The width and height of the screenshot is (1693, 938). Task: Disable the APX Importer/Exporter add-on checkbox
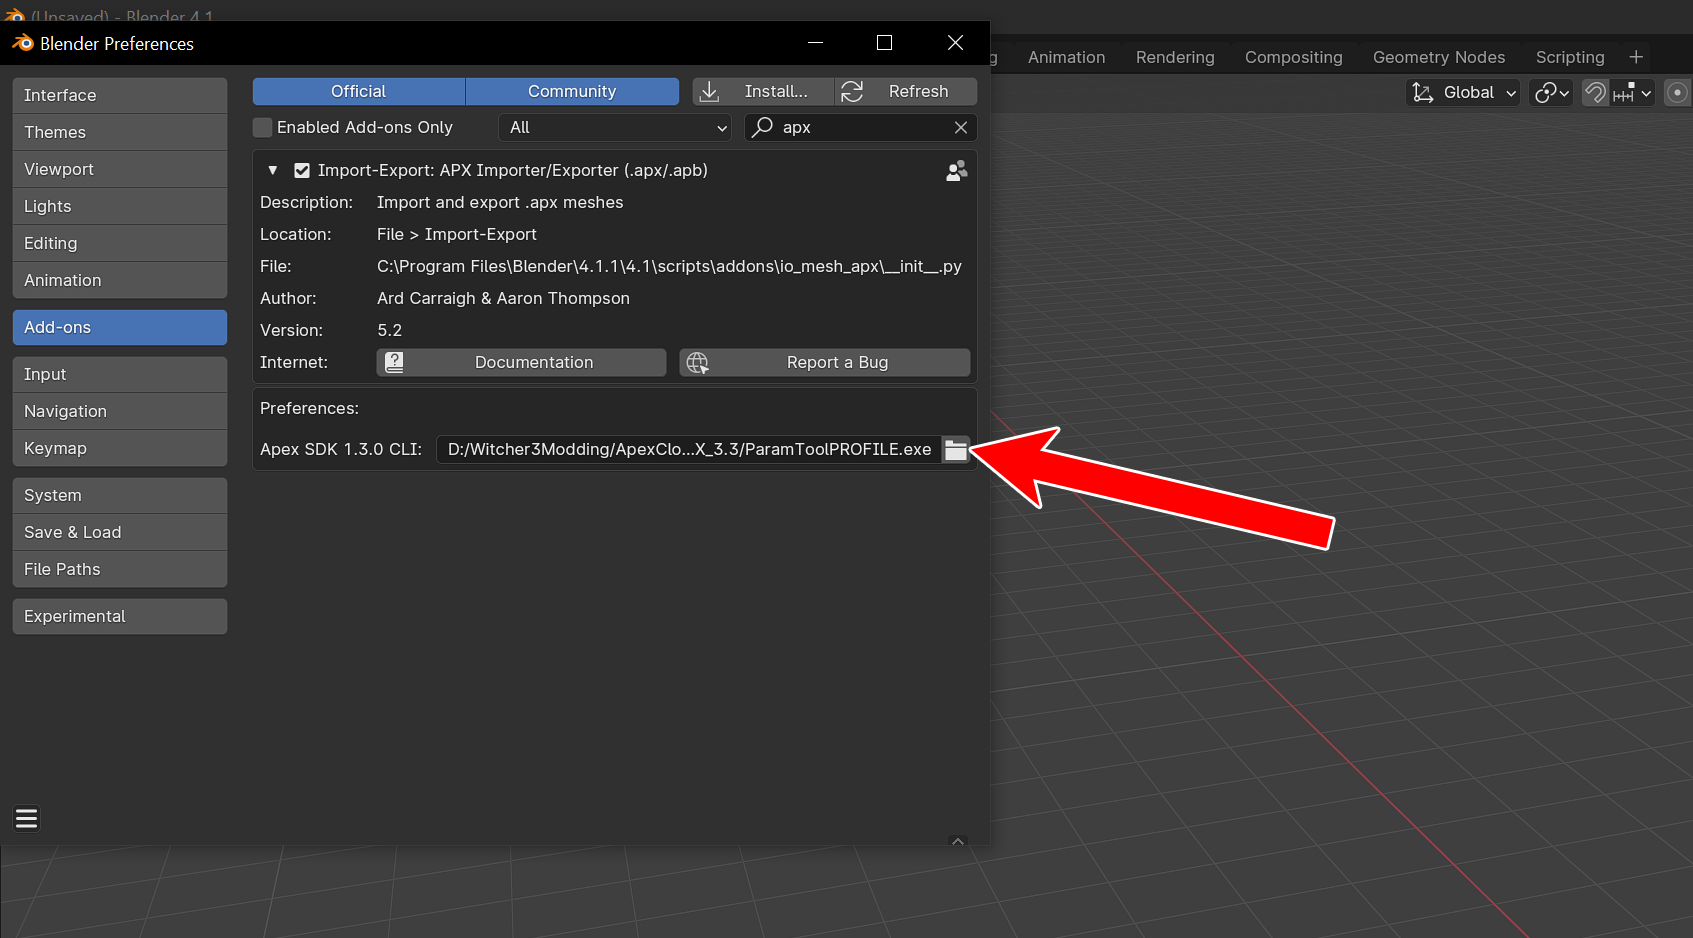click(x=302, y=170)
